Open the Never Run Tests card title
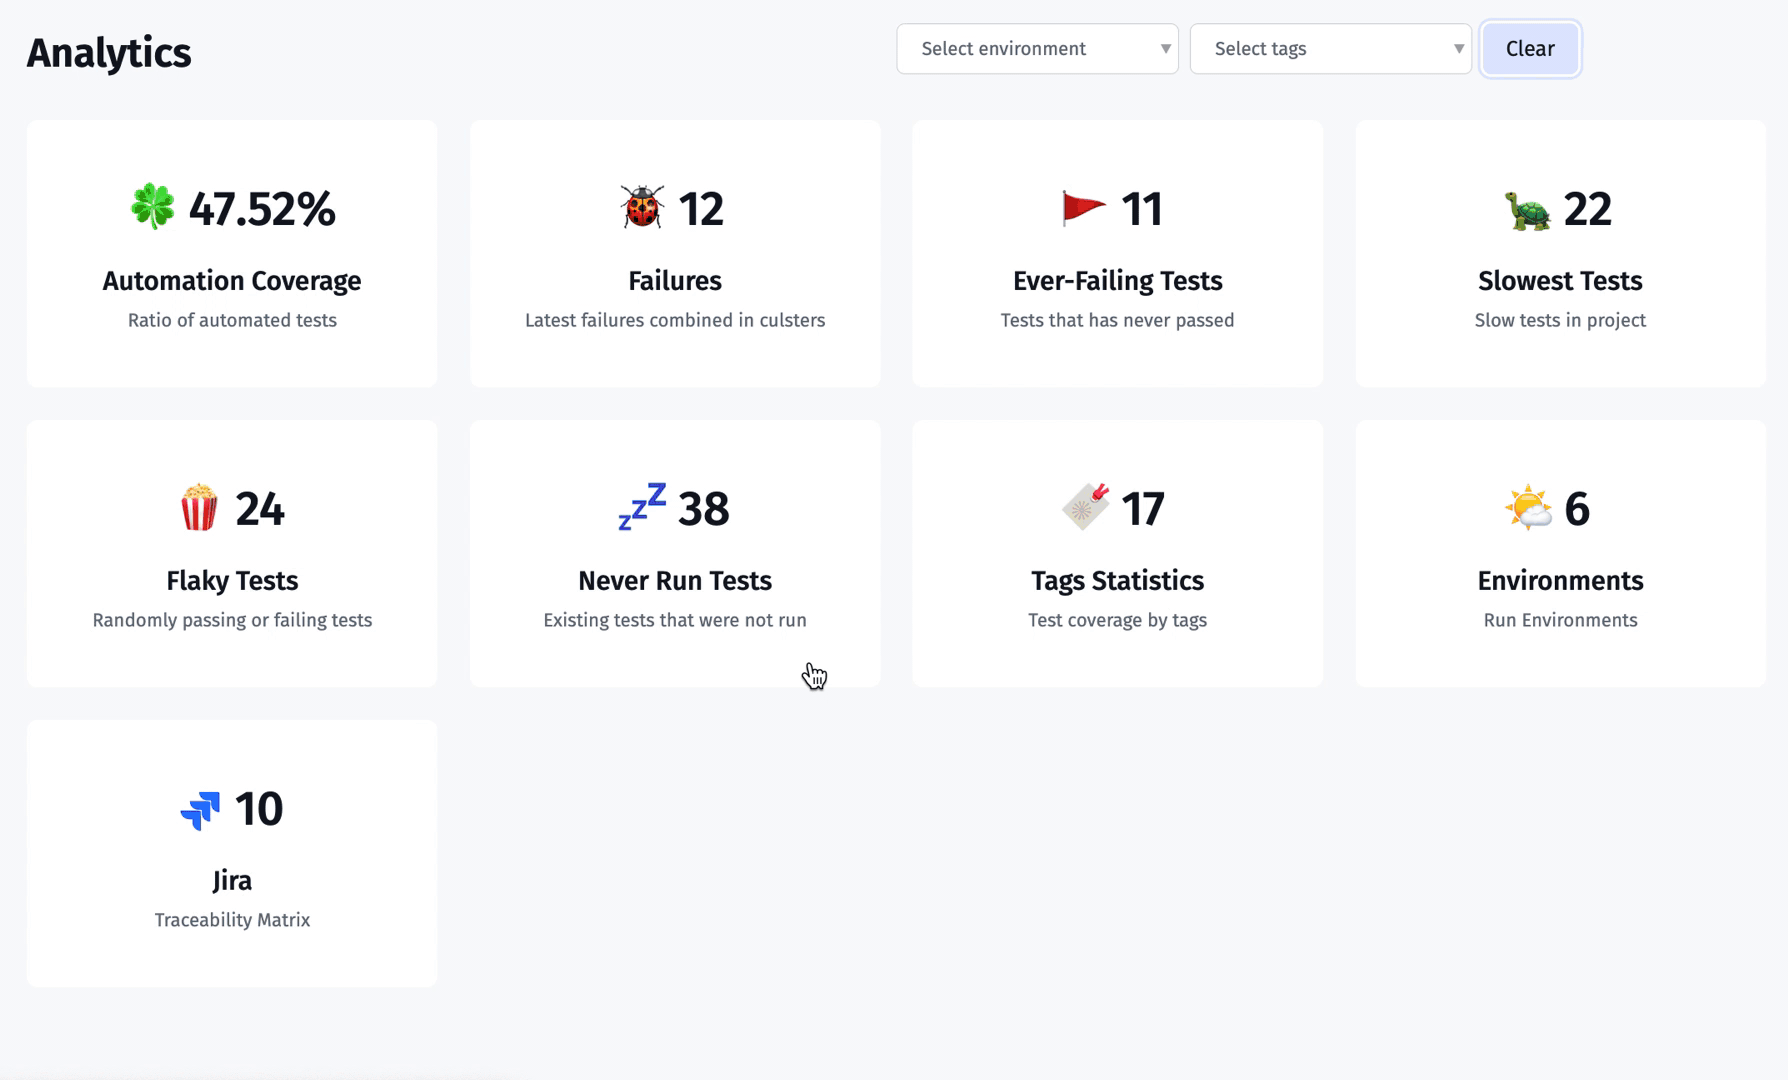Image resolution: width=1788 pixels, height=1080 pixels. 675,581
